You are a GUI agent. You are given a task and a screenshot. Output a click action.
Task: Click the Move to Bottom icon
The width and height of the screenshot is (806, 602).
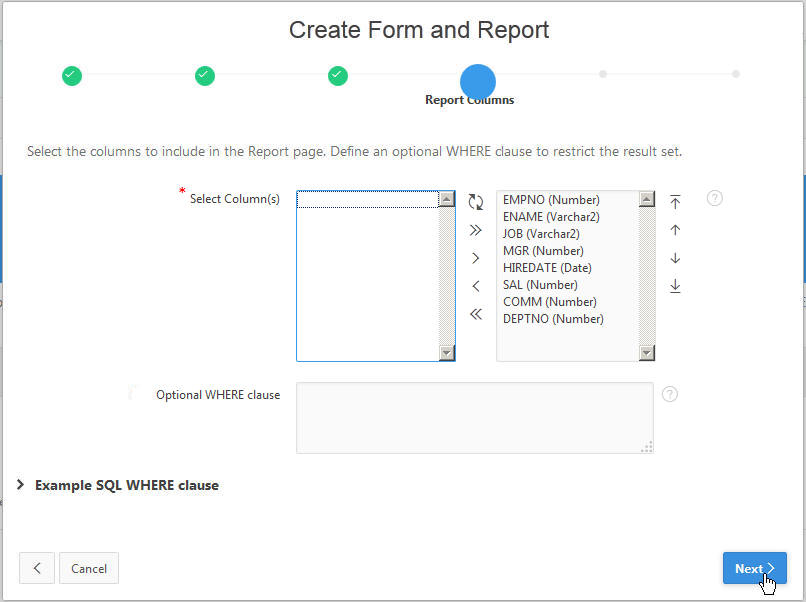(x=675, y=286)
